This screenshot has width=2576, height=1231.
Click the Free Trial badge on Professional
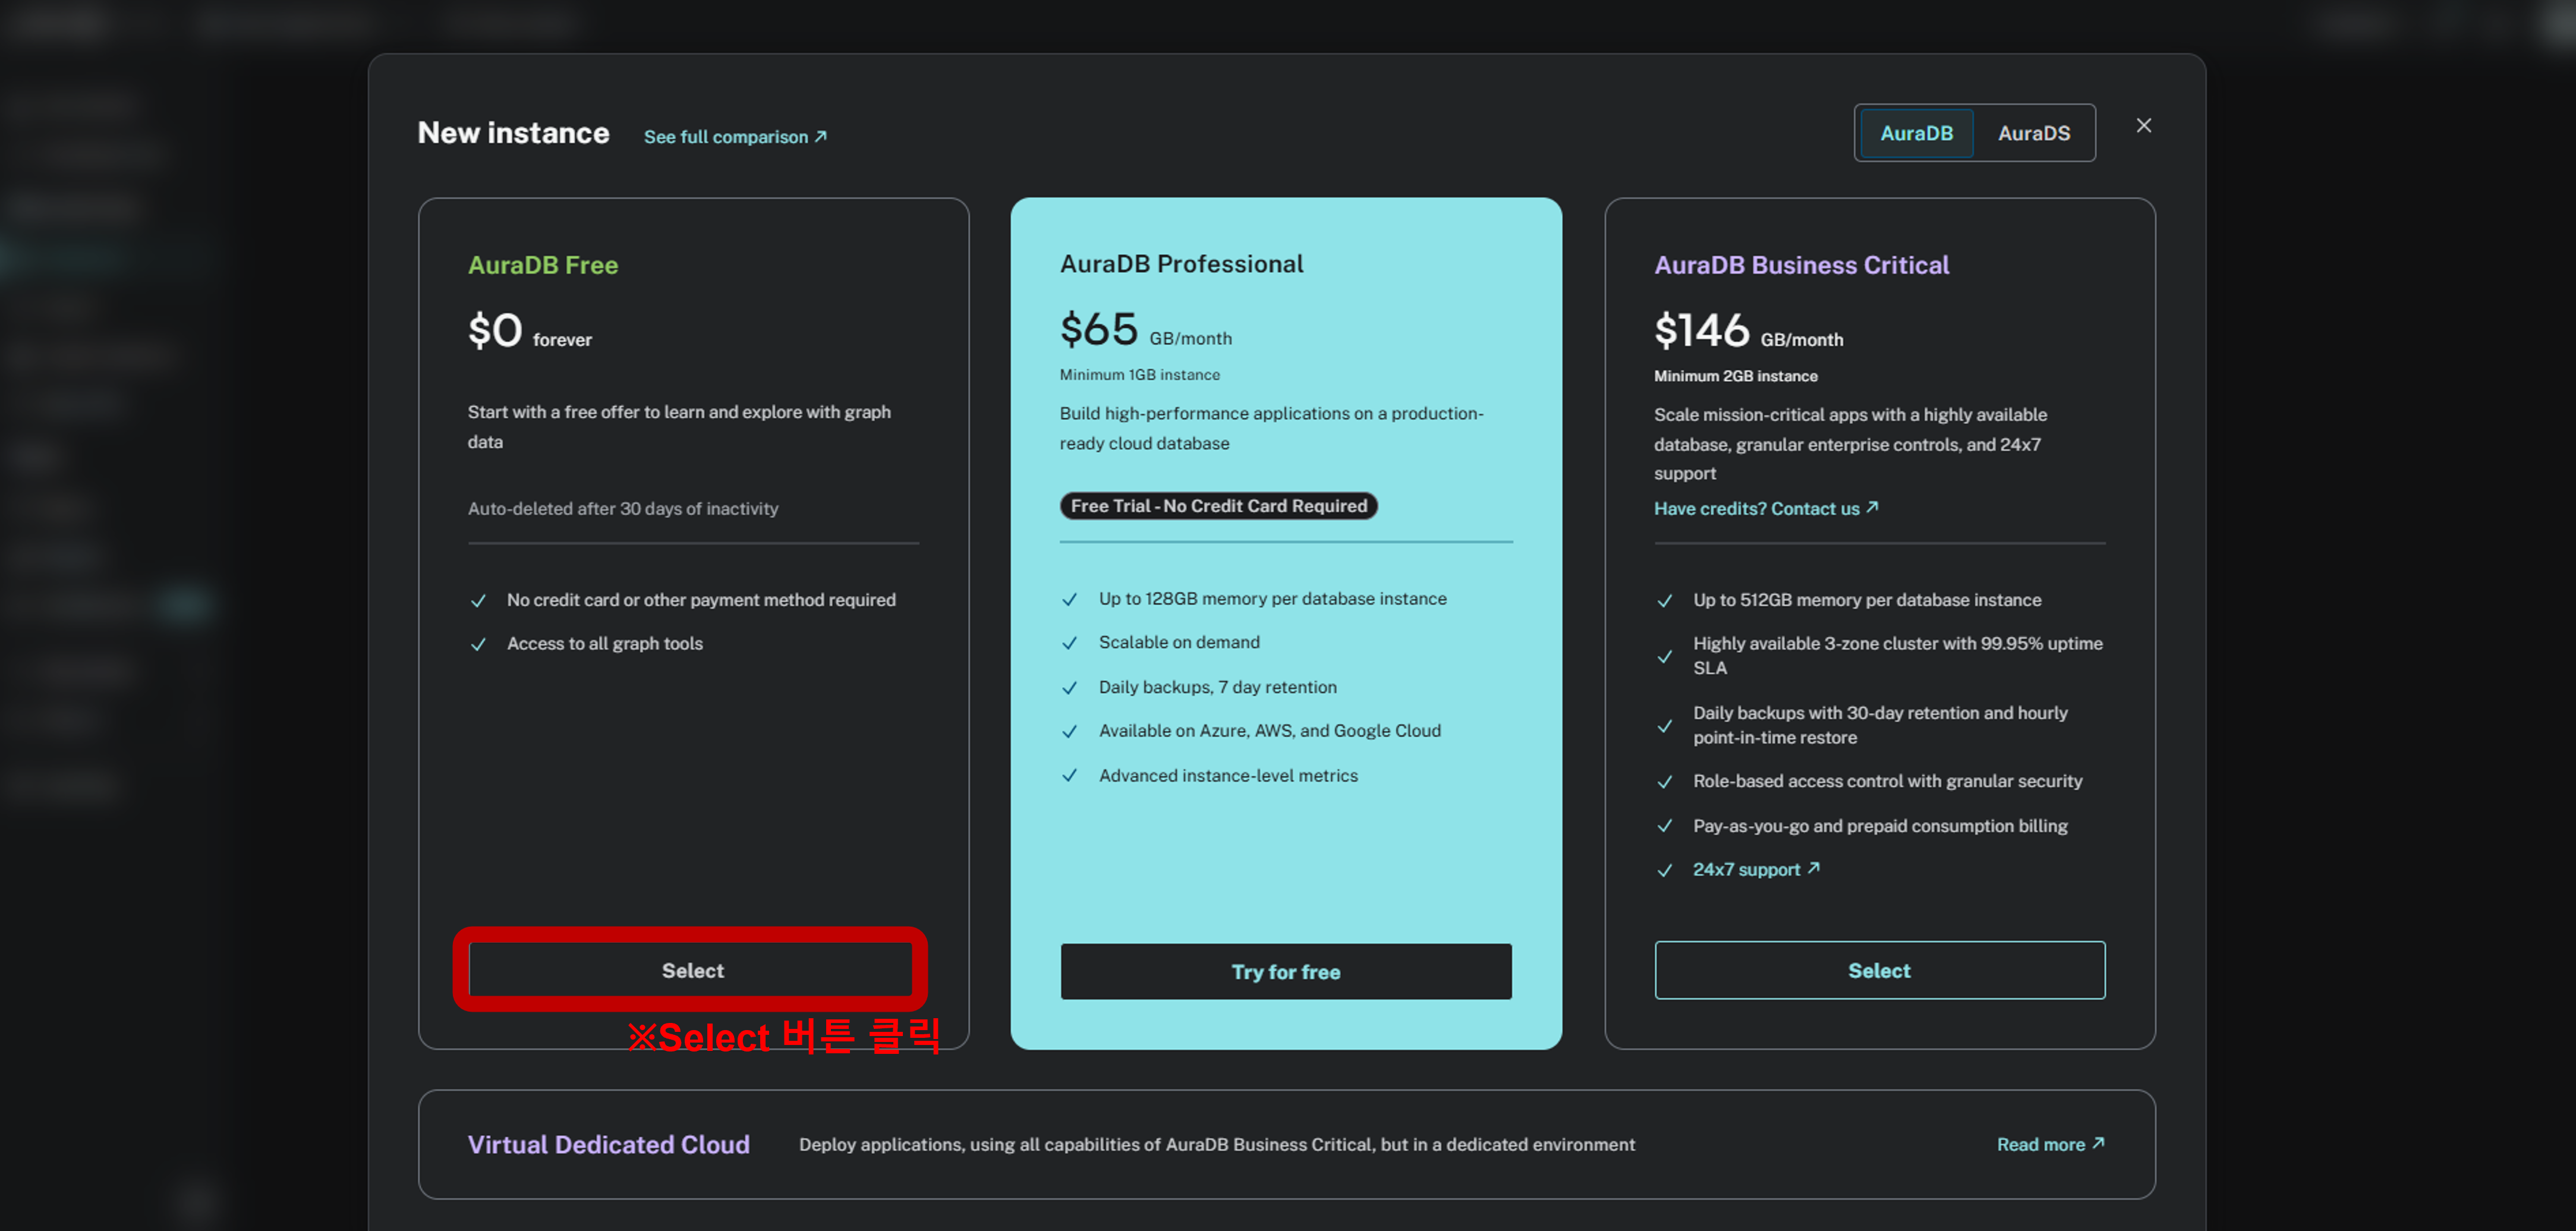point(1218,506)
